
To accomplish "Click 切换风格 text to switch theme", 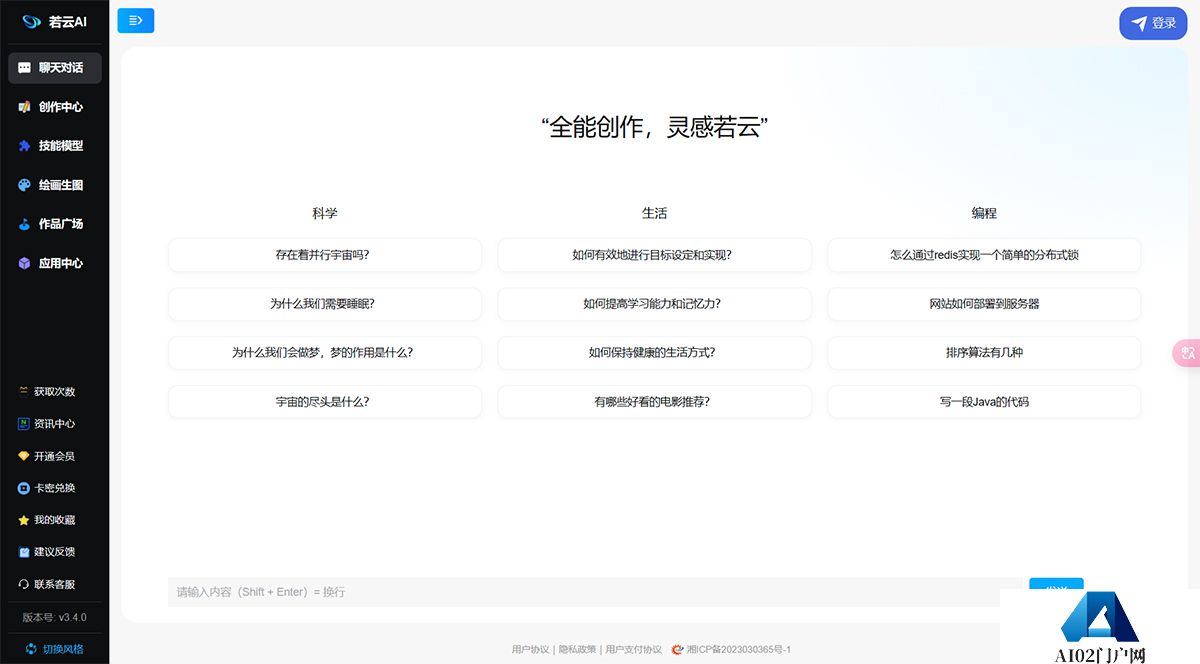I will click(63, 649).
